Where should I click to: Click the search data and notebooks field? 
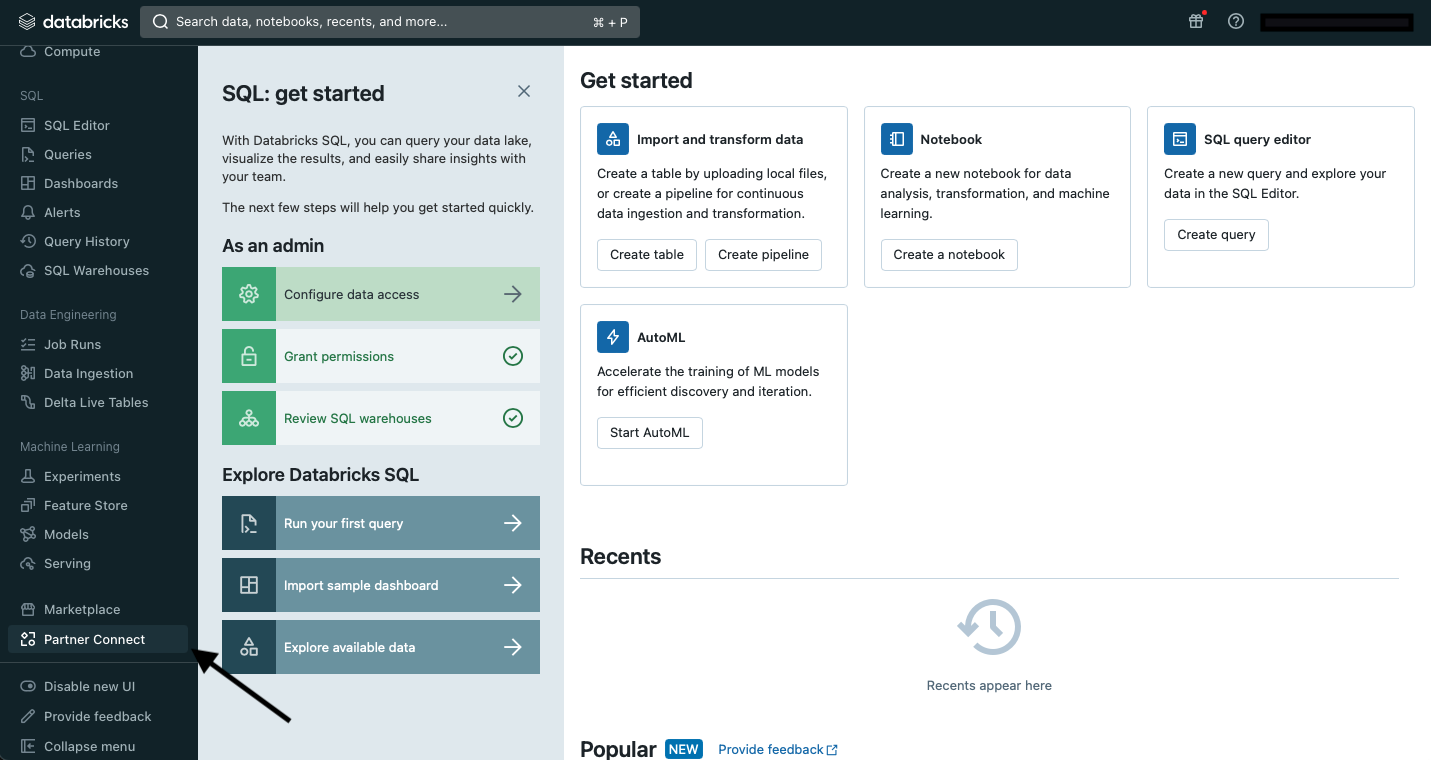pos(390,22)
